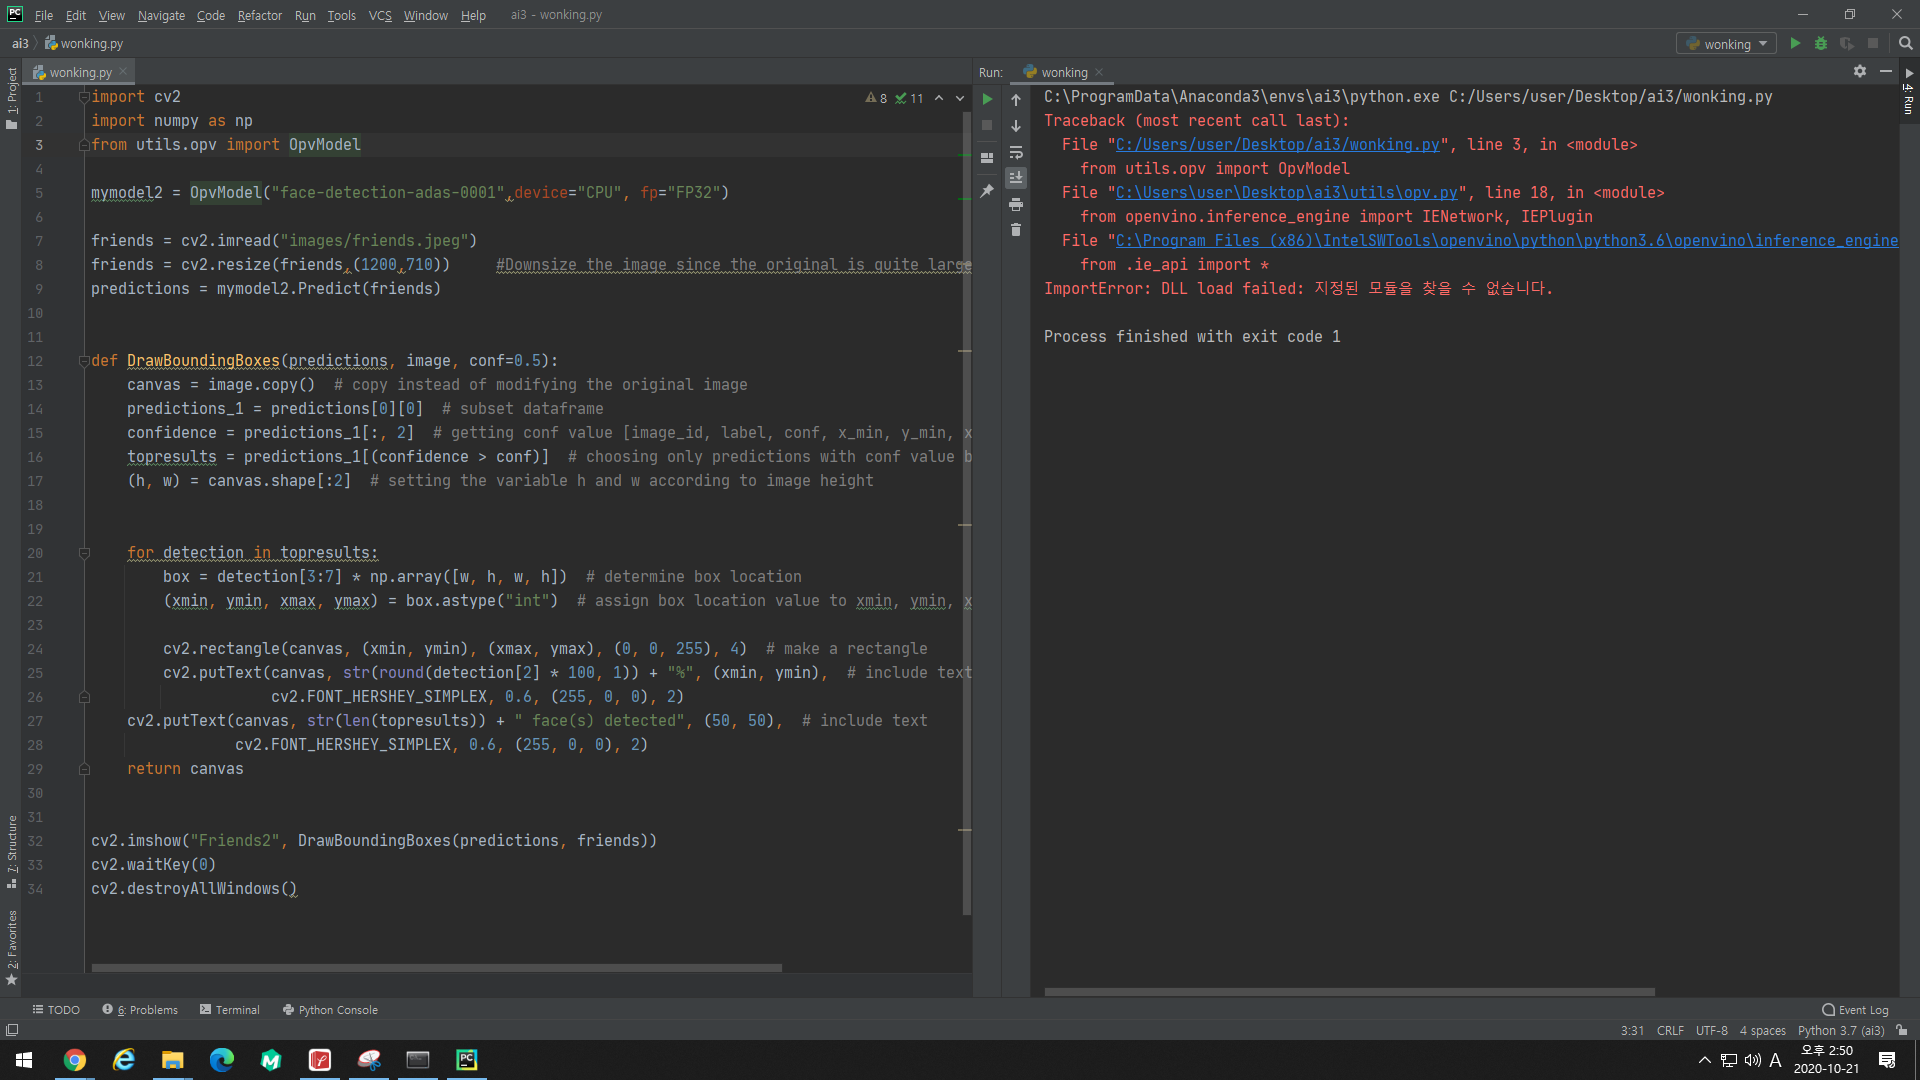Collapse the for detection loop fold marker
This screenshot has height=1080, width=1920.
[x=84, y=553]
